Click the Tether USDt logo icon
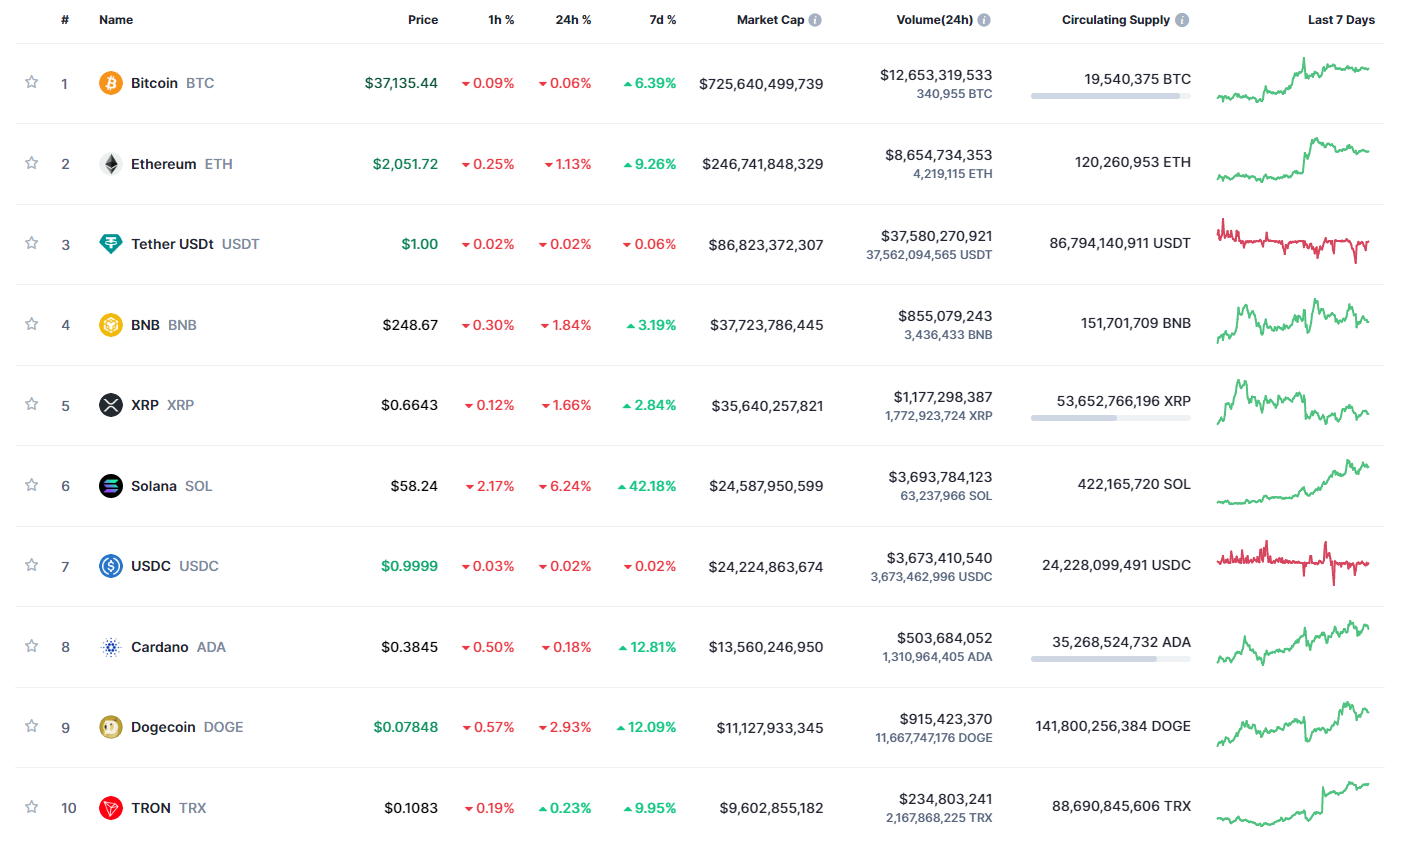 [x=111, y=244]
